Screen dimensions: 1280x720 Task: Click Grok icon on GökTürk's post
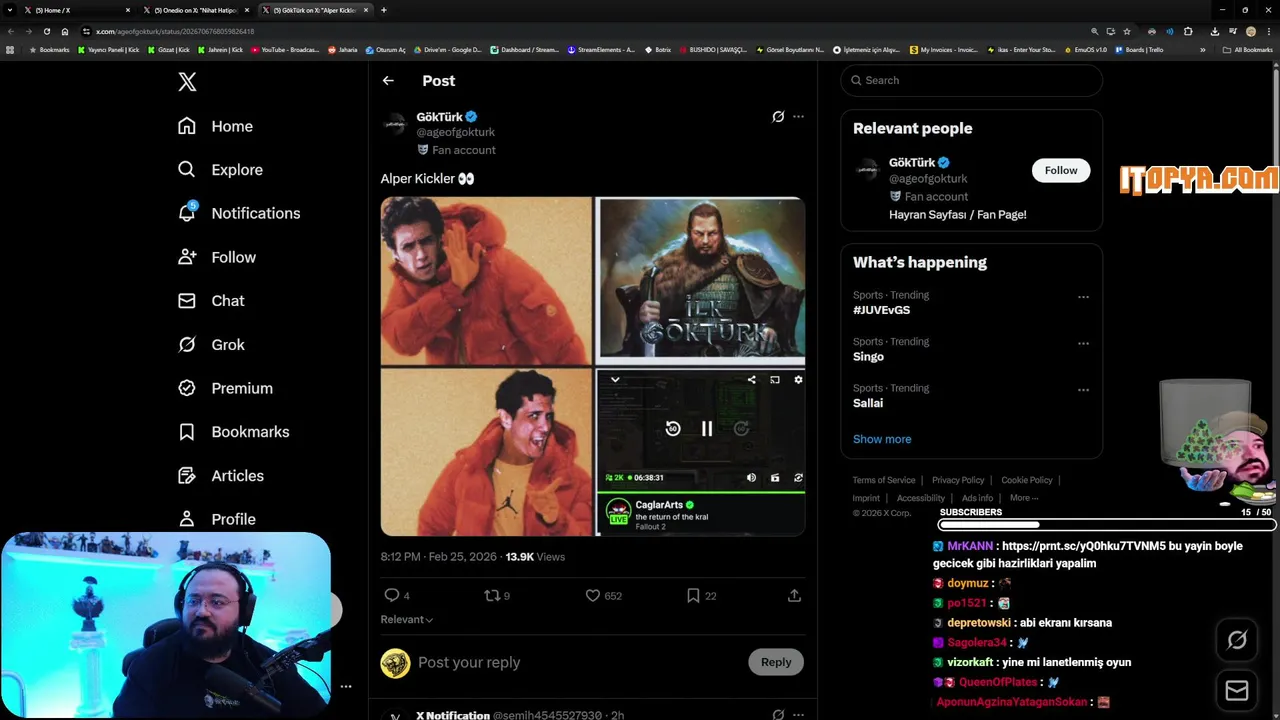tap(778, 117)
